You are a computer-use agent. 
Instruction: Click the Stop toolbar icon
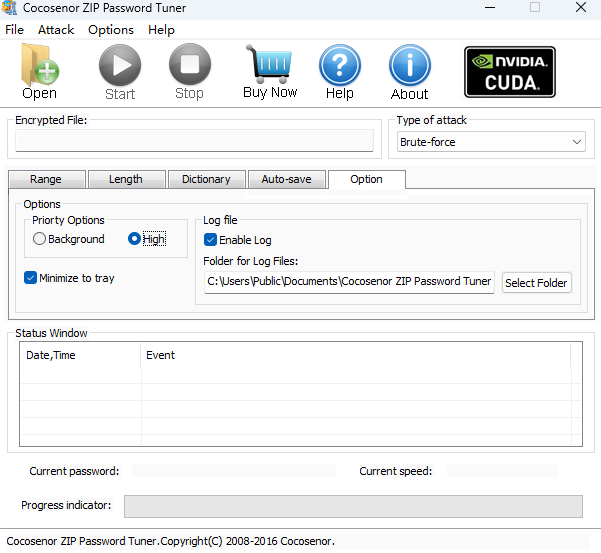pyautogui.click(x=189, y=67)
